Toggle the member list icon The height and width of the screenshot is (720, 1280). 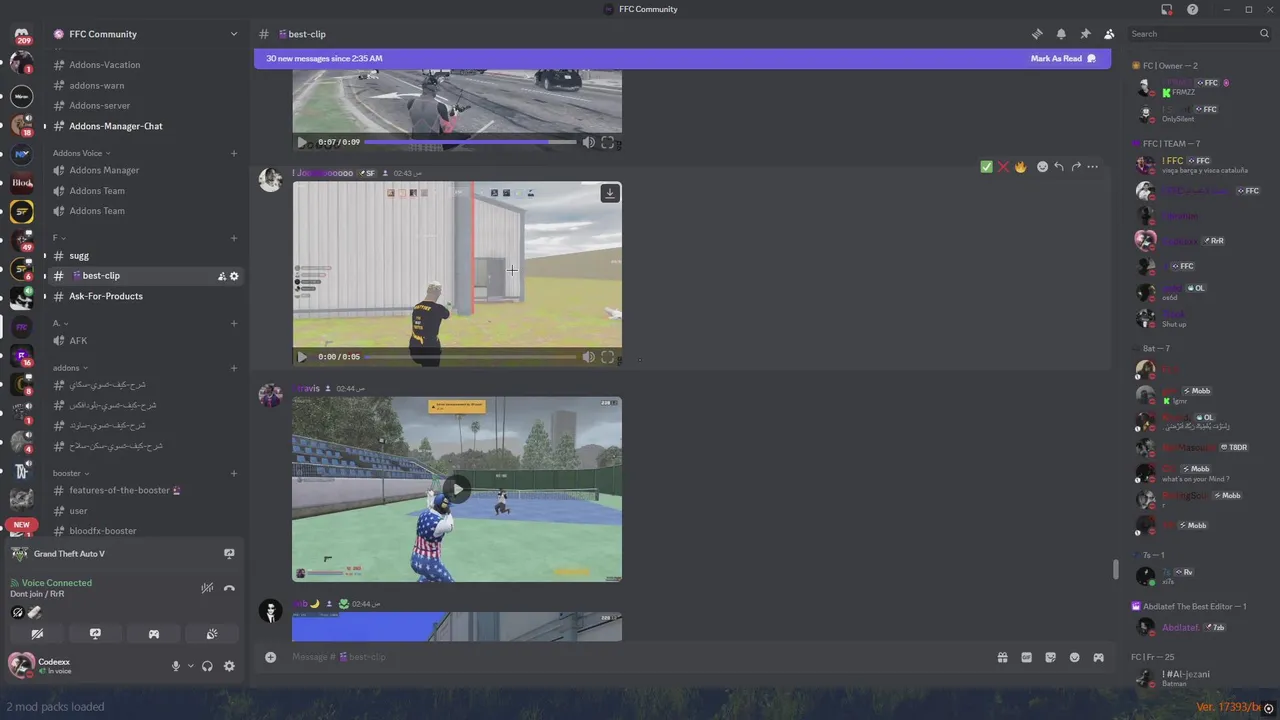[1109, 34]
